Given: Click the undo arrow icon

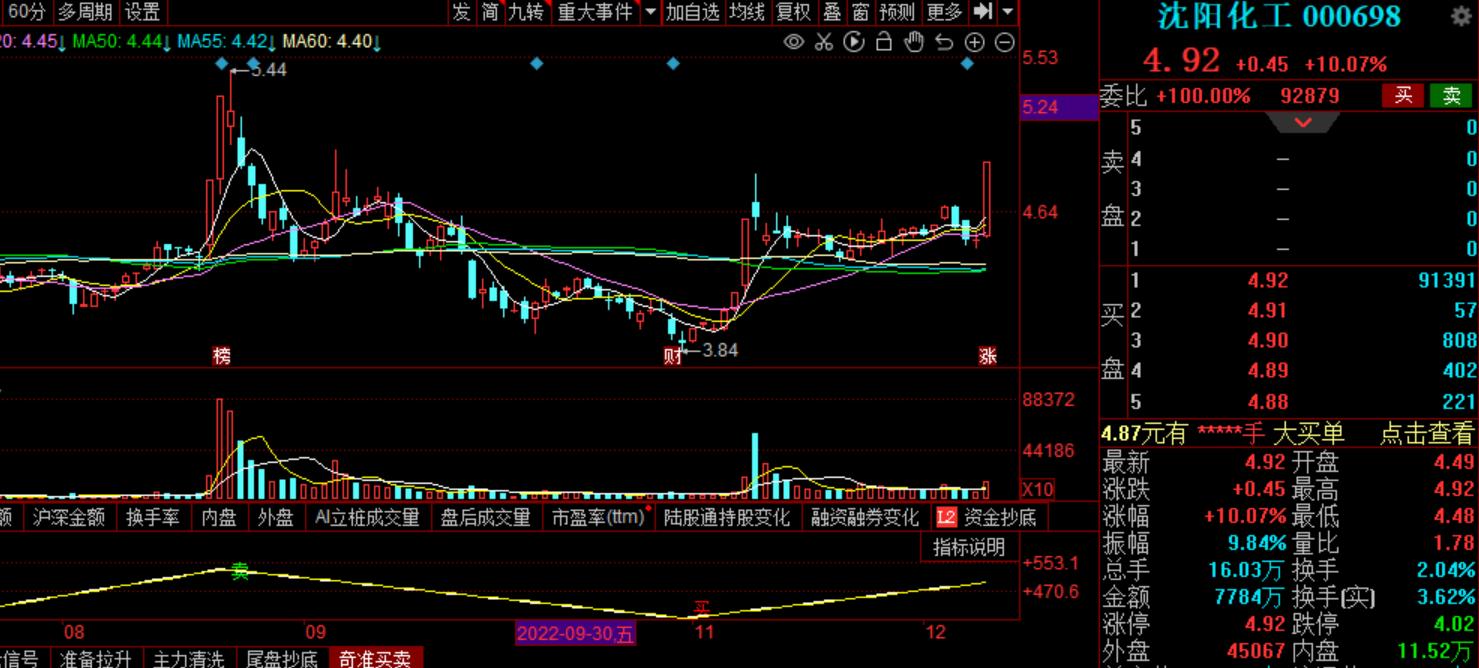Looking at the screenshot, I should 944,42.
